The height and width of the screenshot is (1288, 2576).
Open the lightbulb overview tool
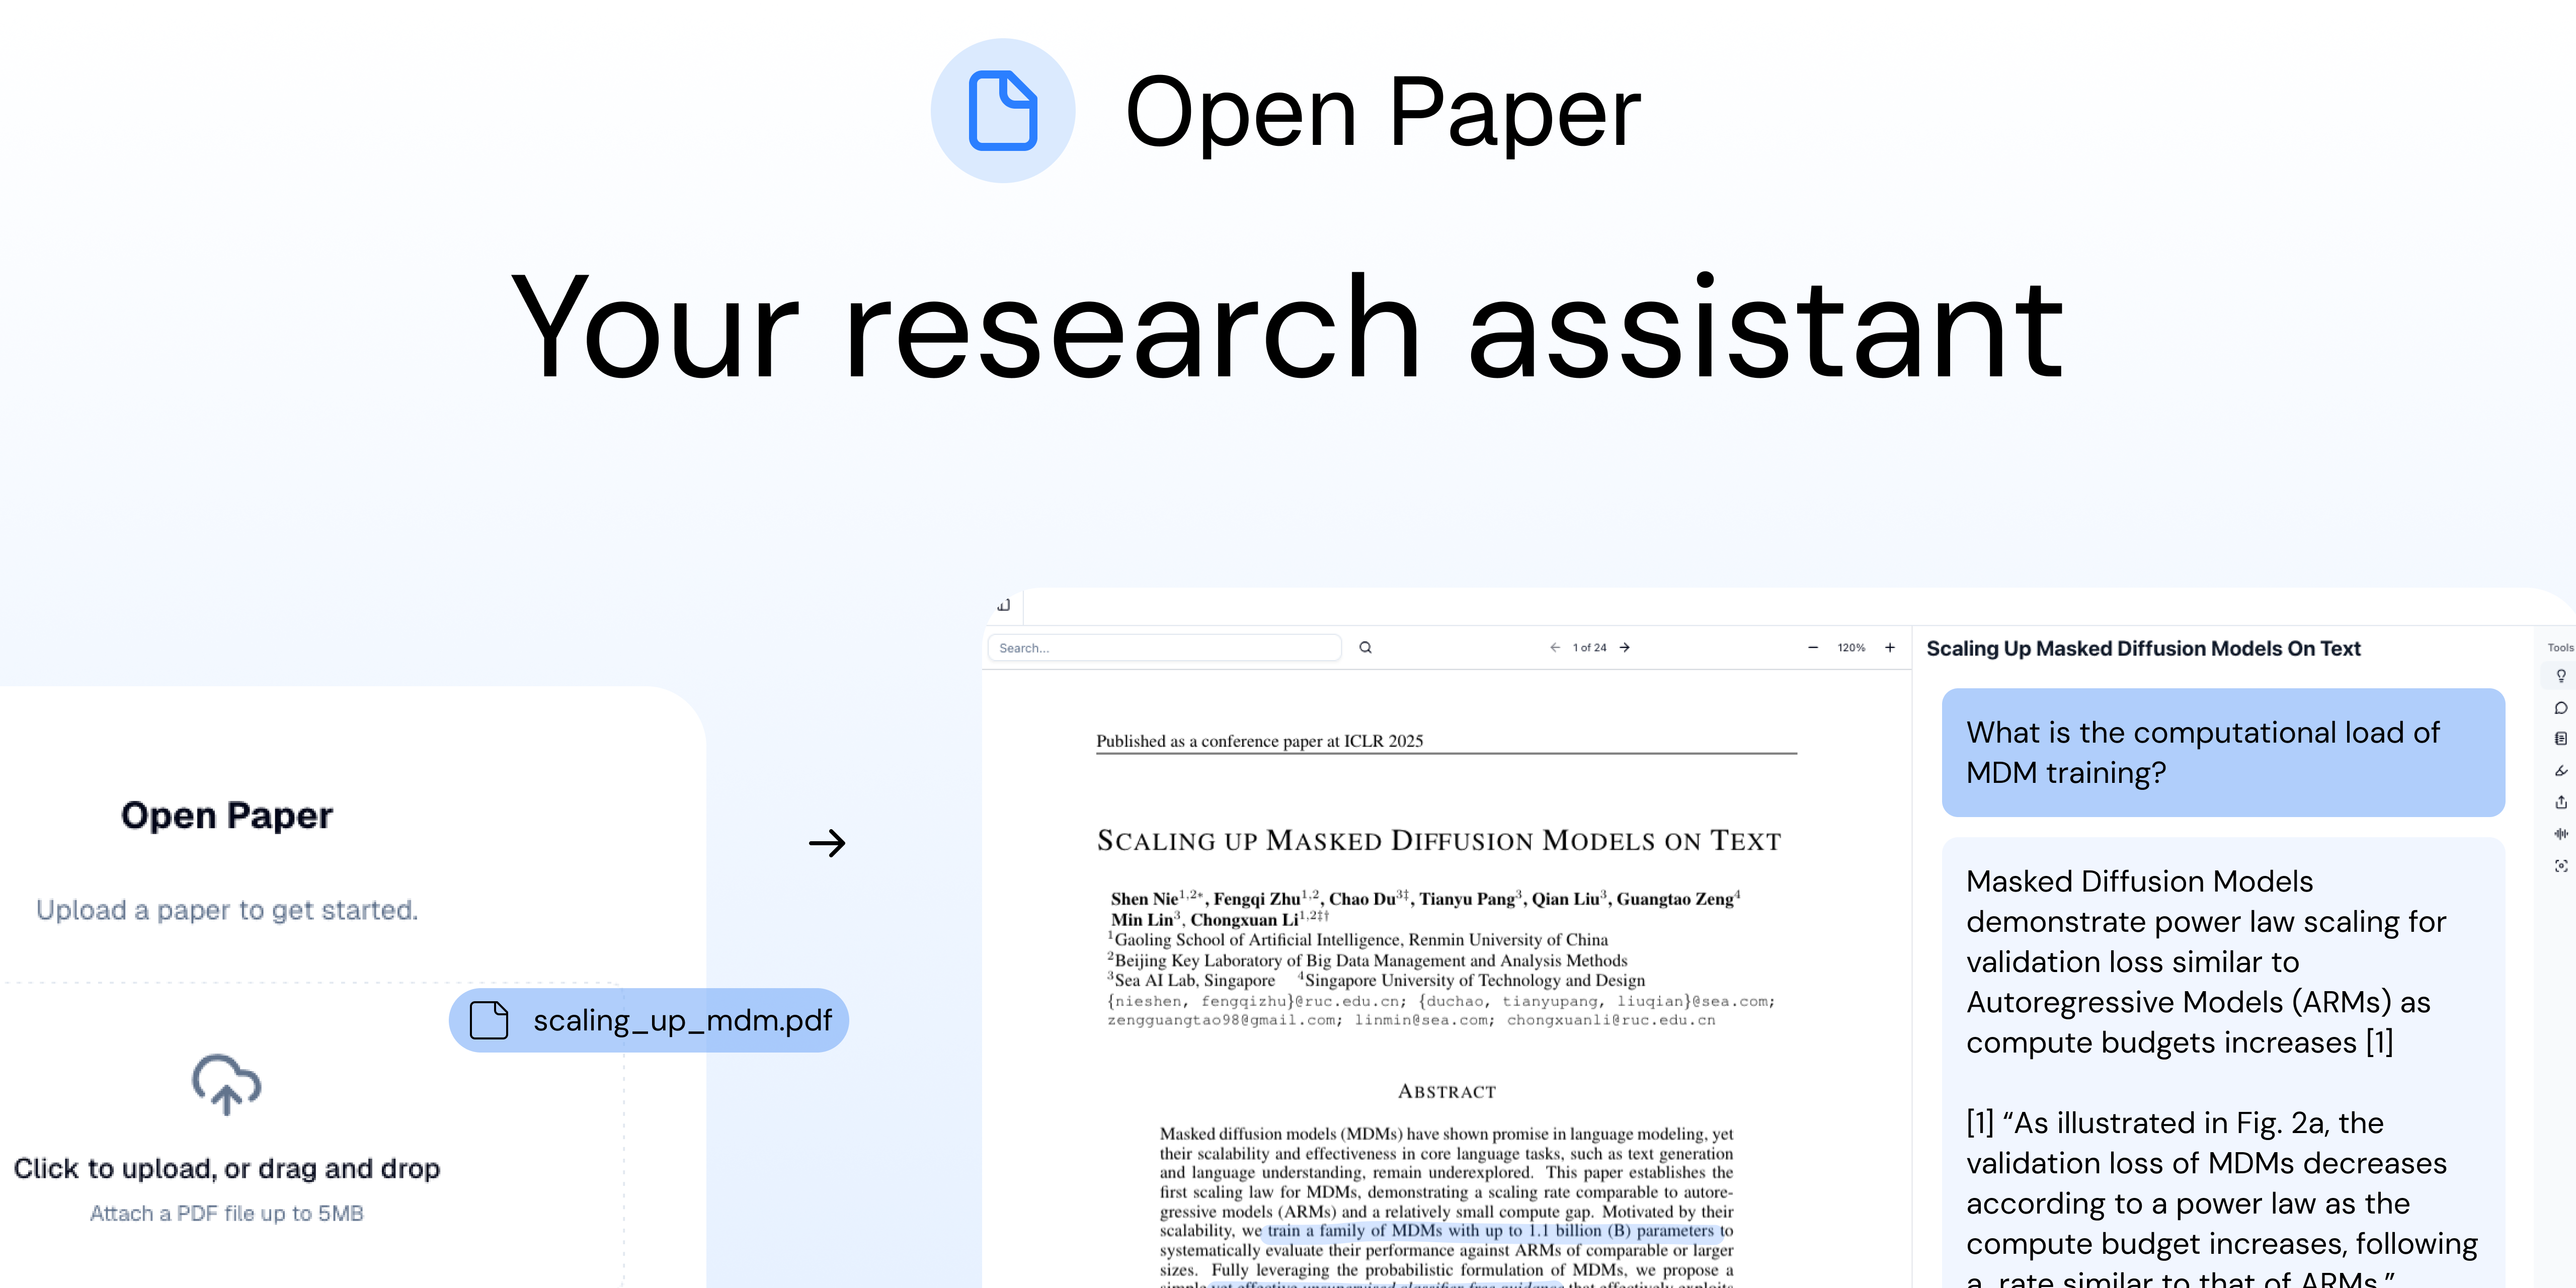tap(2561, 676)
